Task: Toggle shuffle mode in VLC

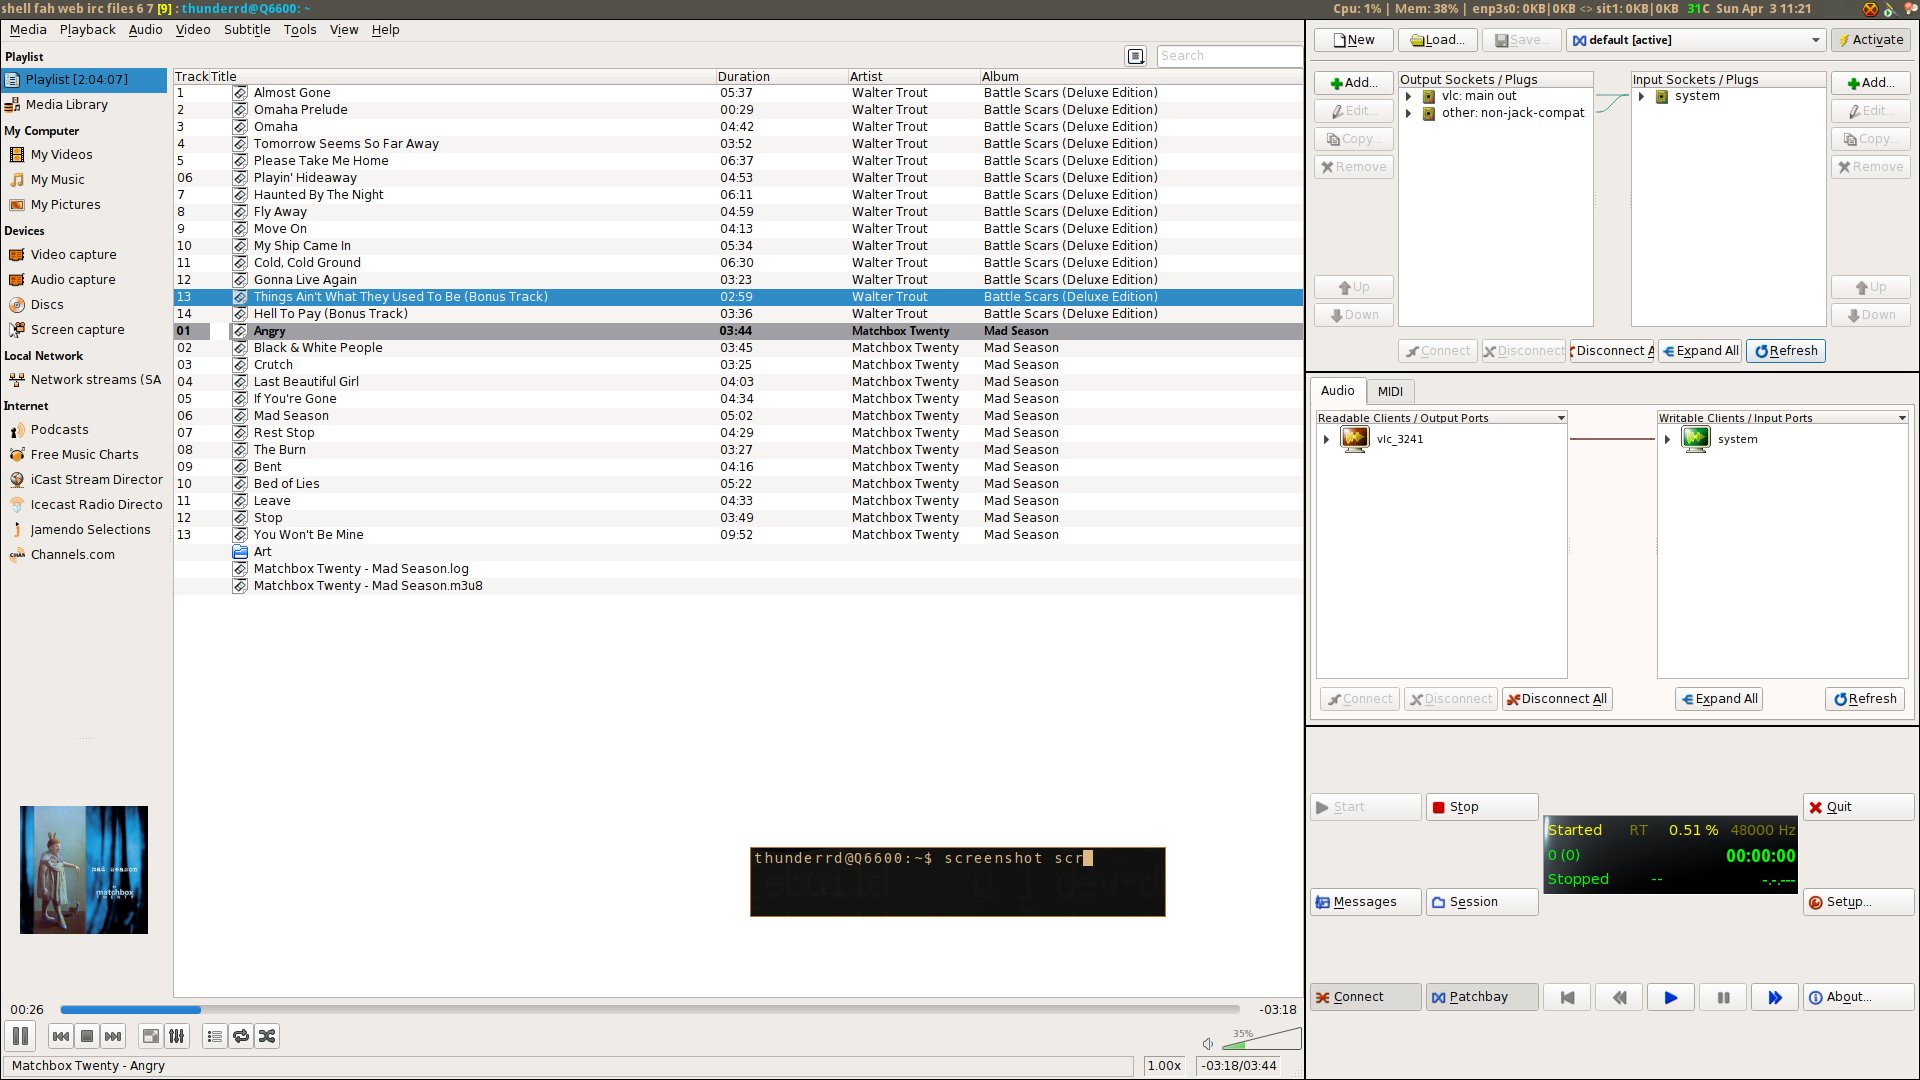Action: pos(267,1036)
